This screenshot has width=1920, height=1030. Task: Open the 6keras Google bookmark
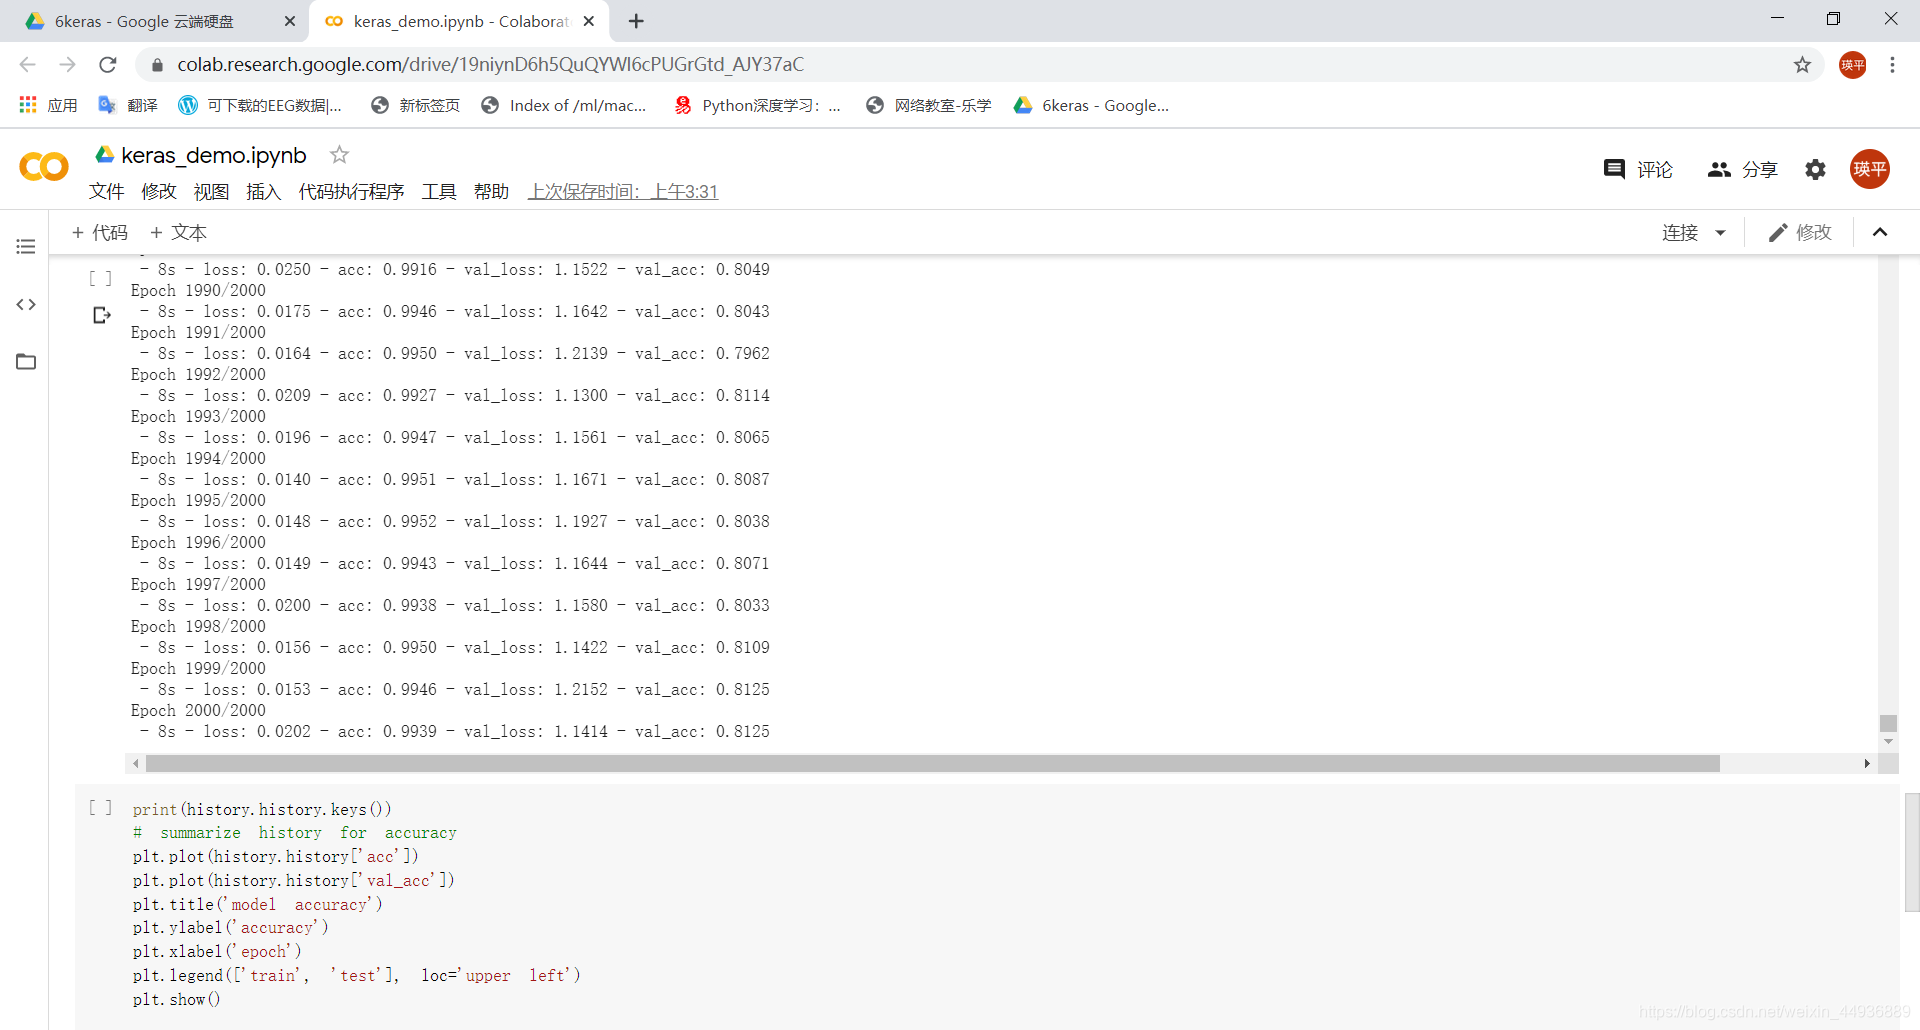pos(1091,105)
